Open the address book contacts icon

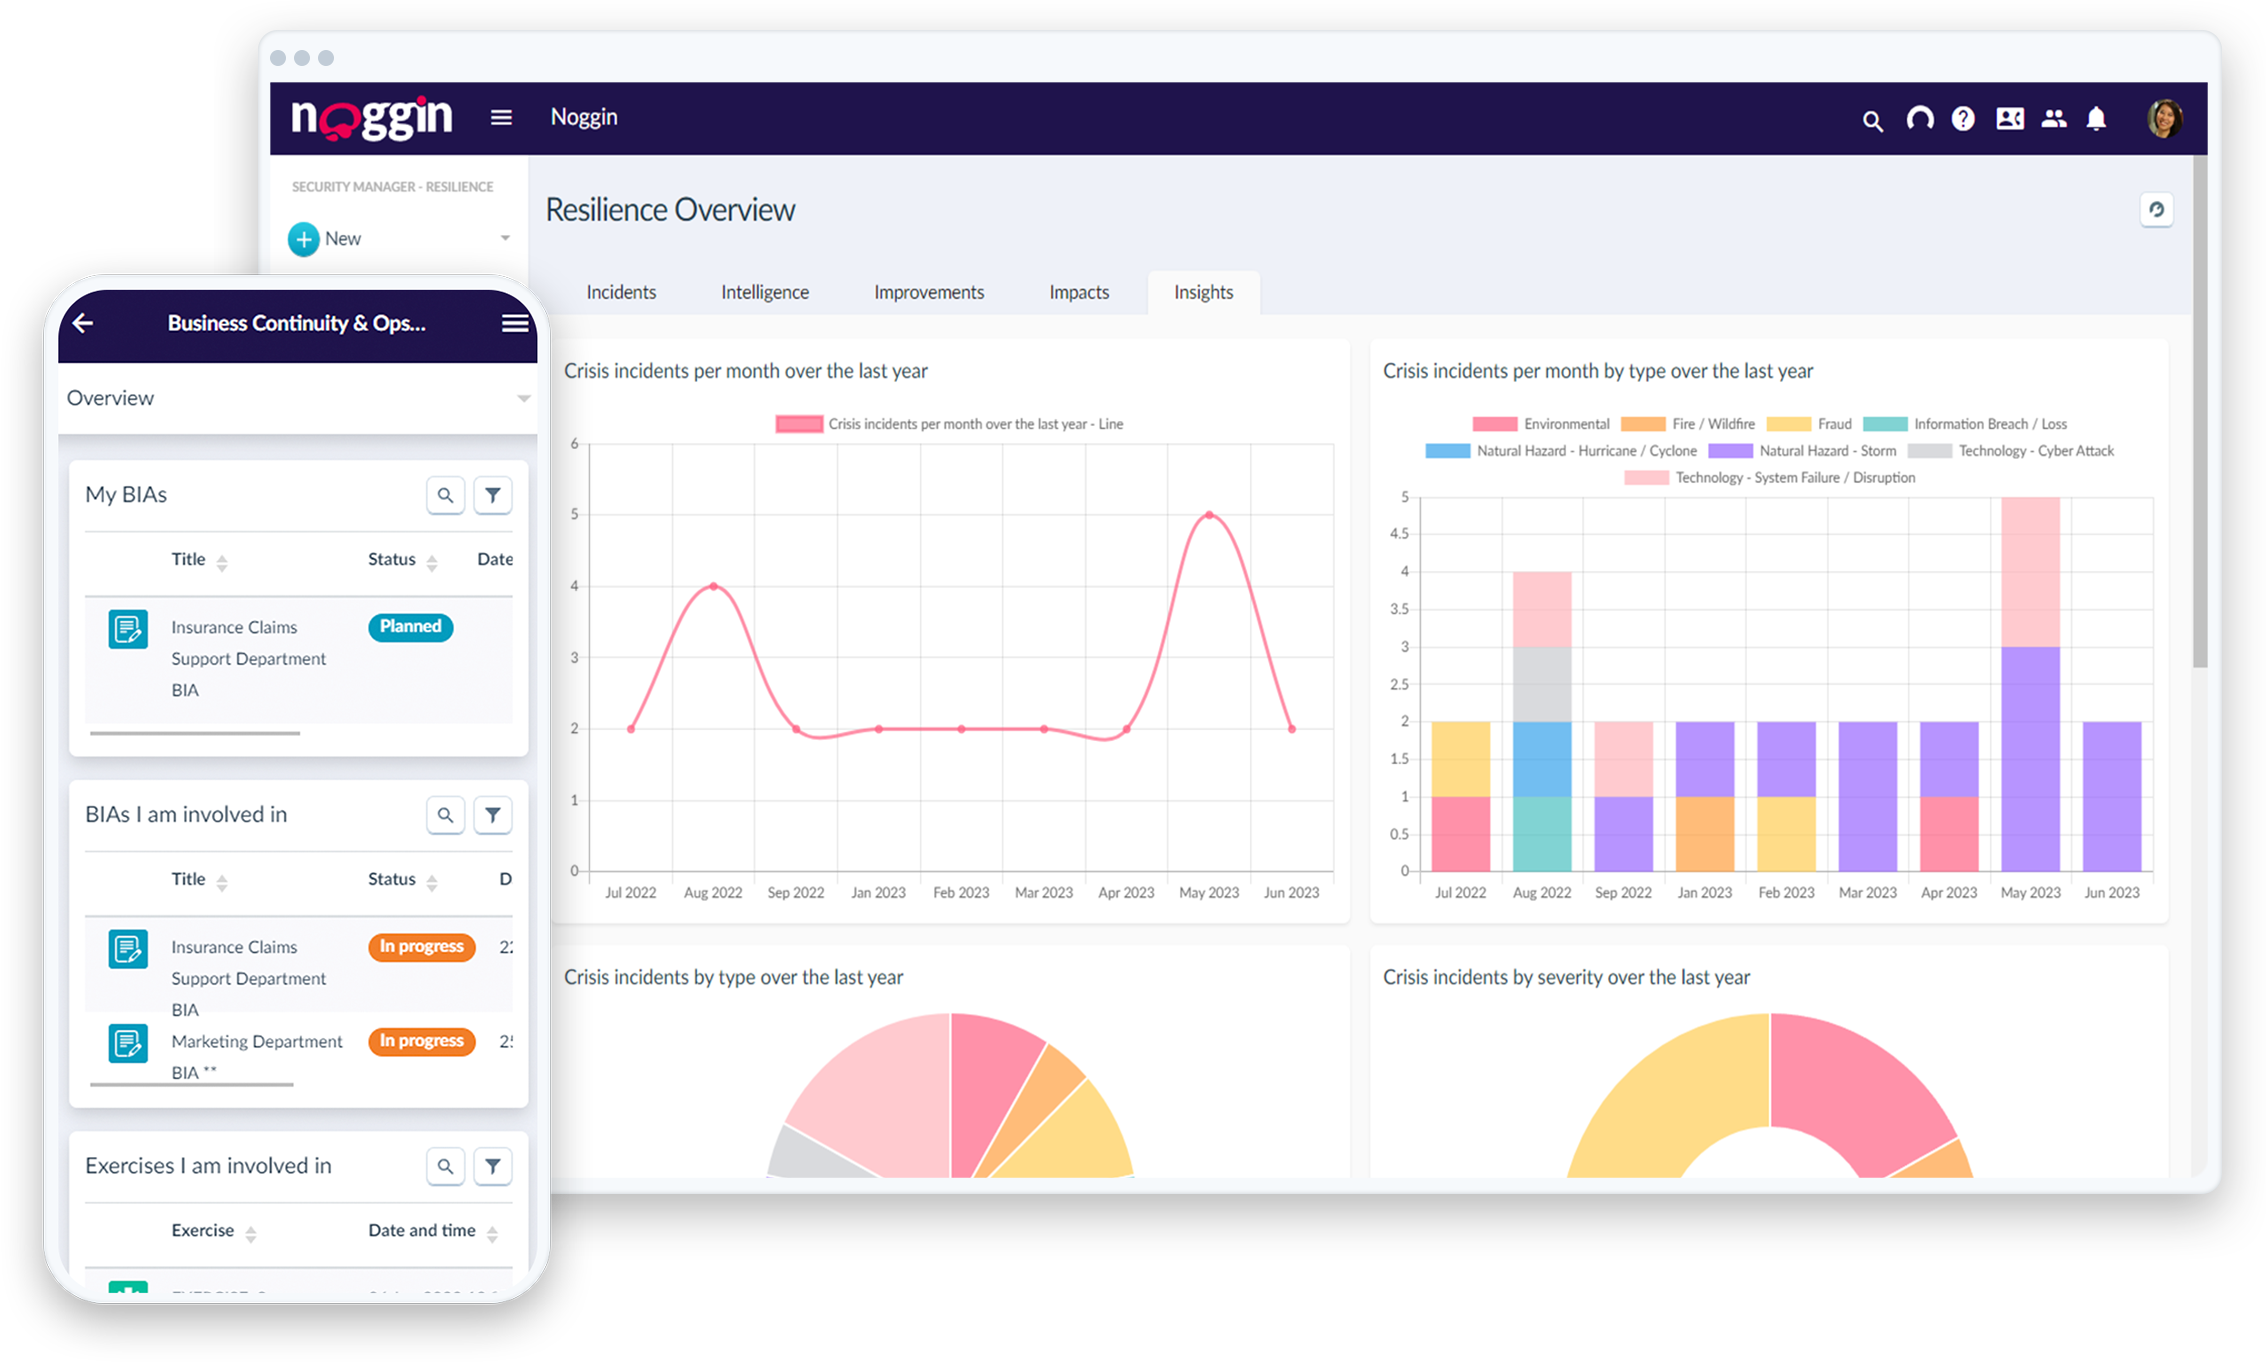point(2009,118)
